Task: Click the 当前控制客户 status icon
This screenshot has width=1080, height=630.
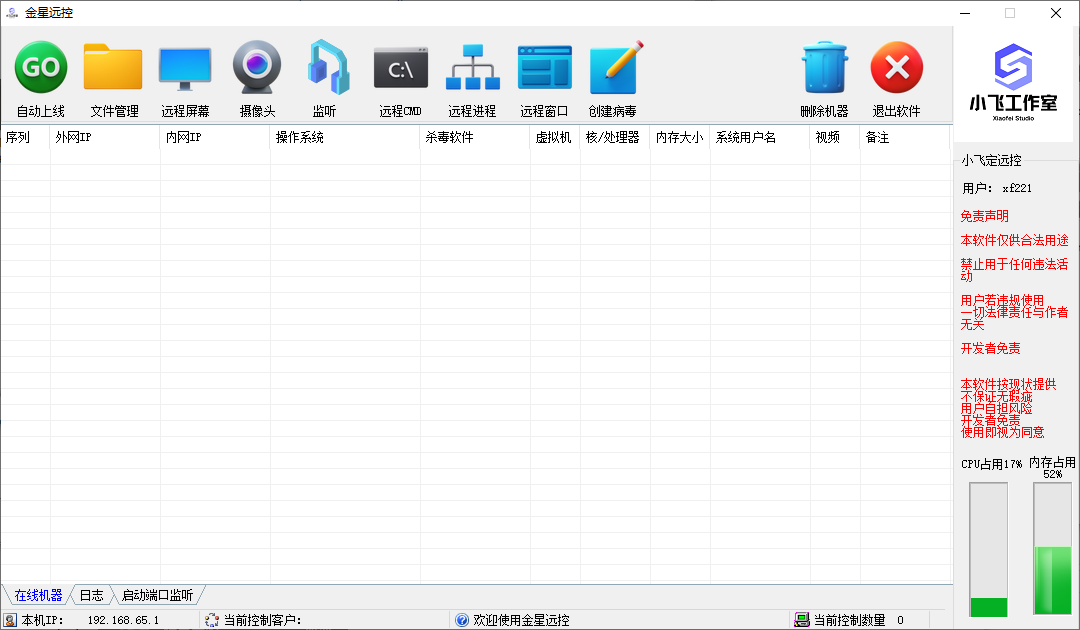Action: click(x=212, y=620)
